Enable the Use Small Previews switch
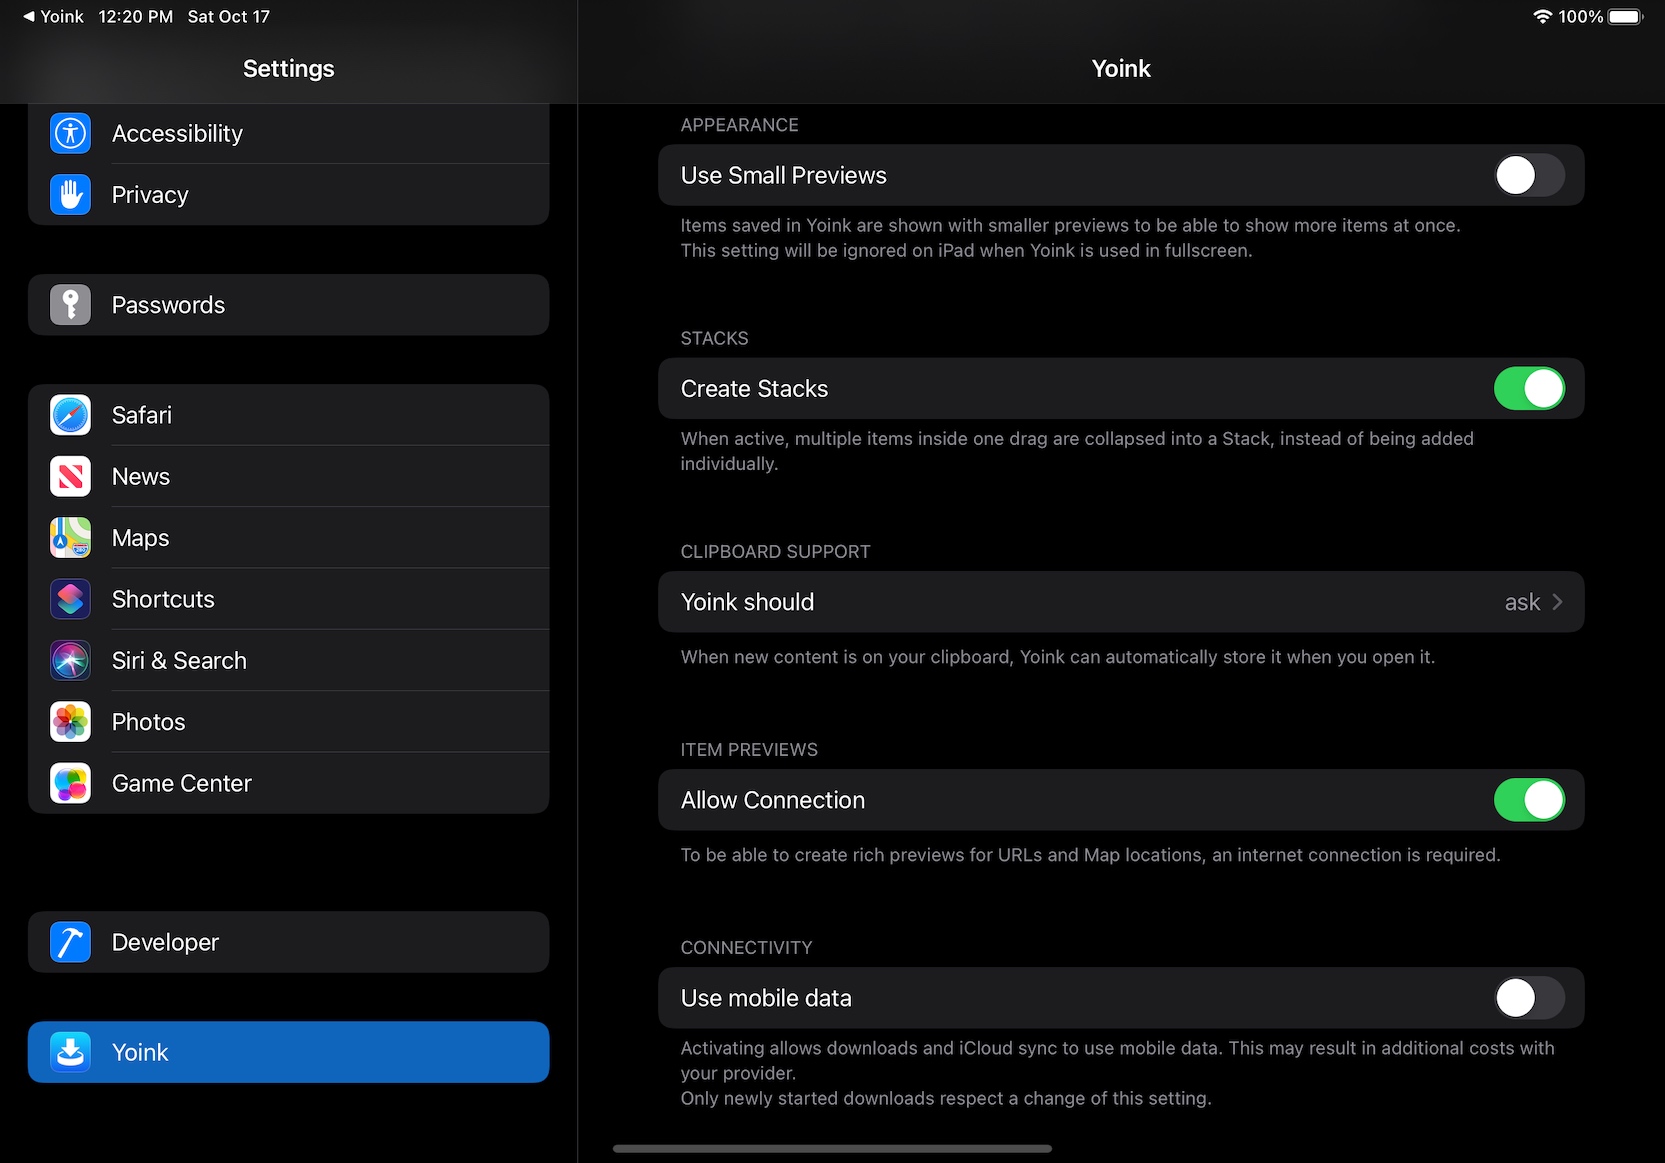 [x=1528, y=176]
